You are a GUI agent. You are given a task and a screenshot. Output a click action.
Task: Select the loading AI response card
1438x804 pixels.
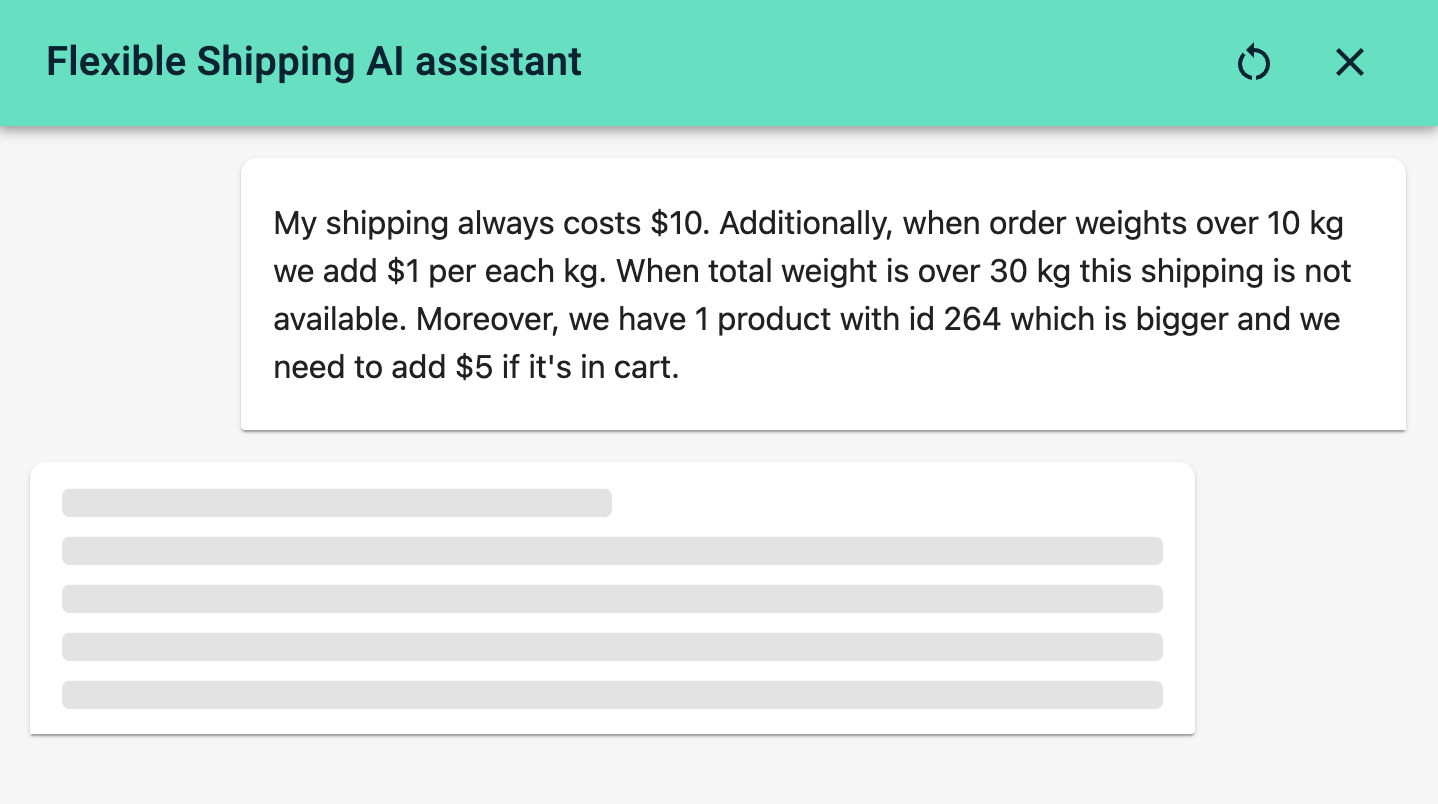(x=613, y=598)
